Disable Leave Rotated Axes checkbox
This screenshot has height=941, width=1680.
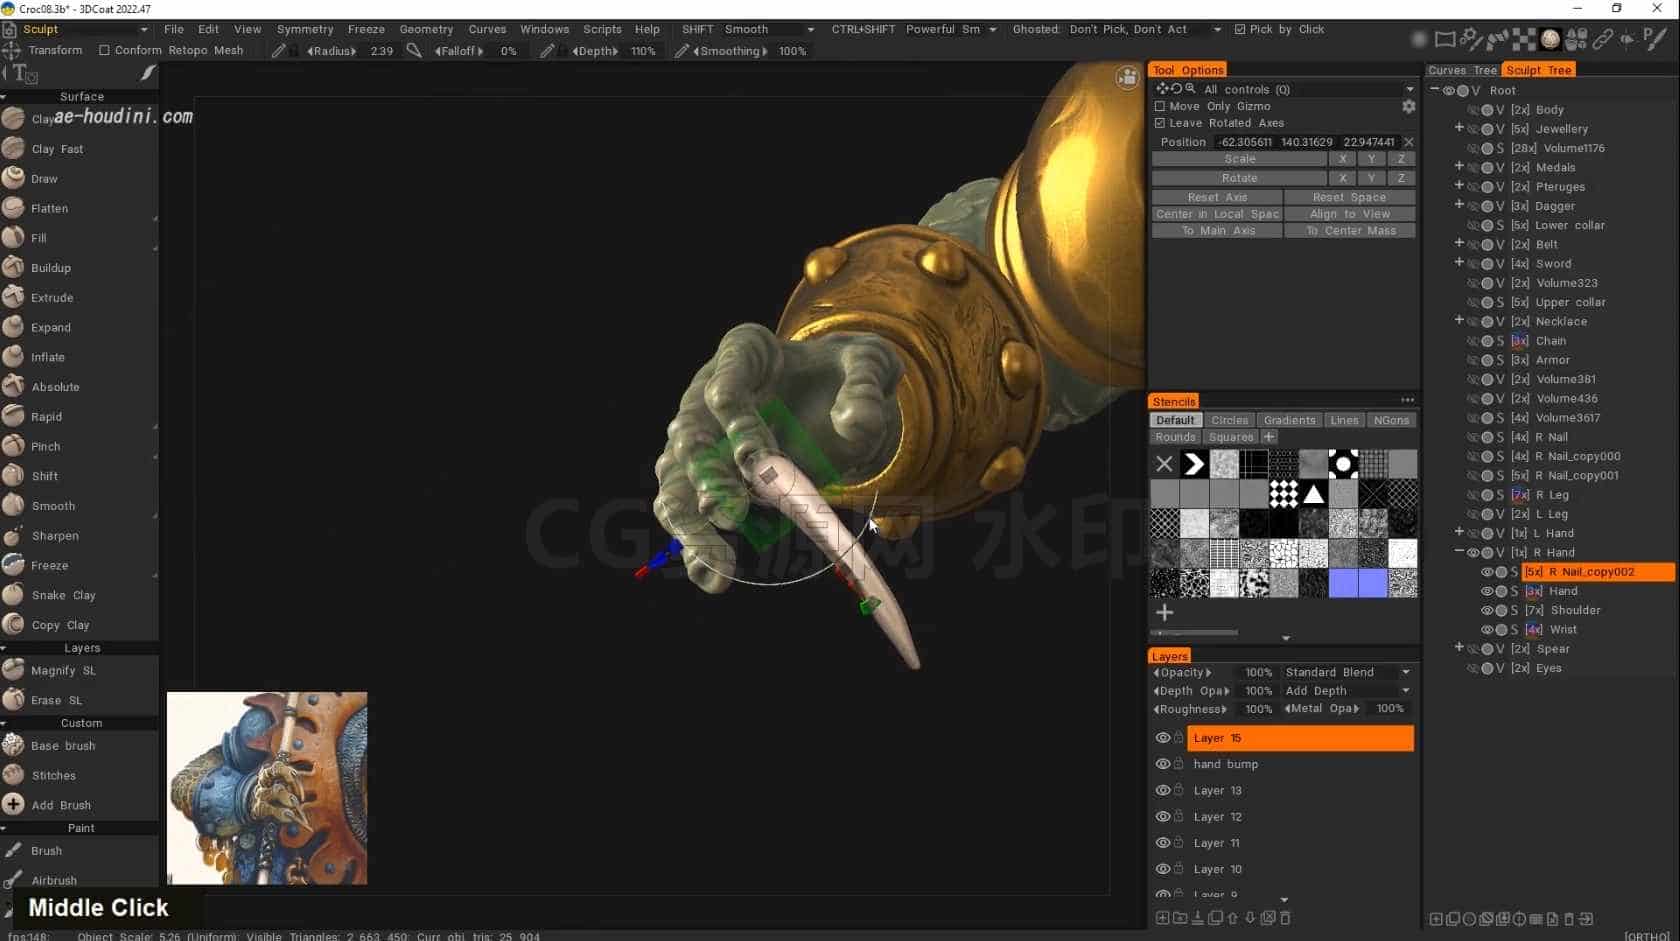pyautogui.click(x=1160, y=123)
